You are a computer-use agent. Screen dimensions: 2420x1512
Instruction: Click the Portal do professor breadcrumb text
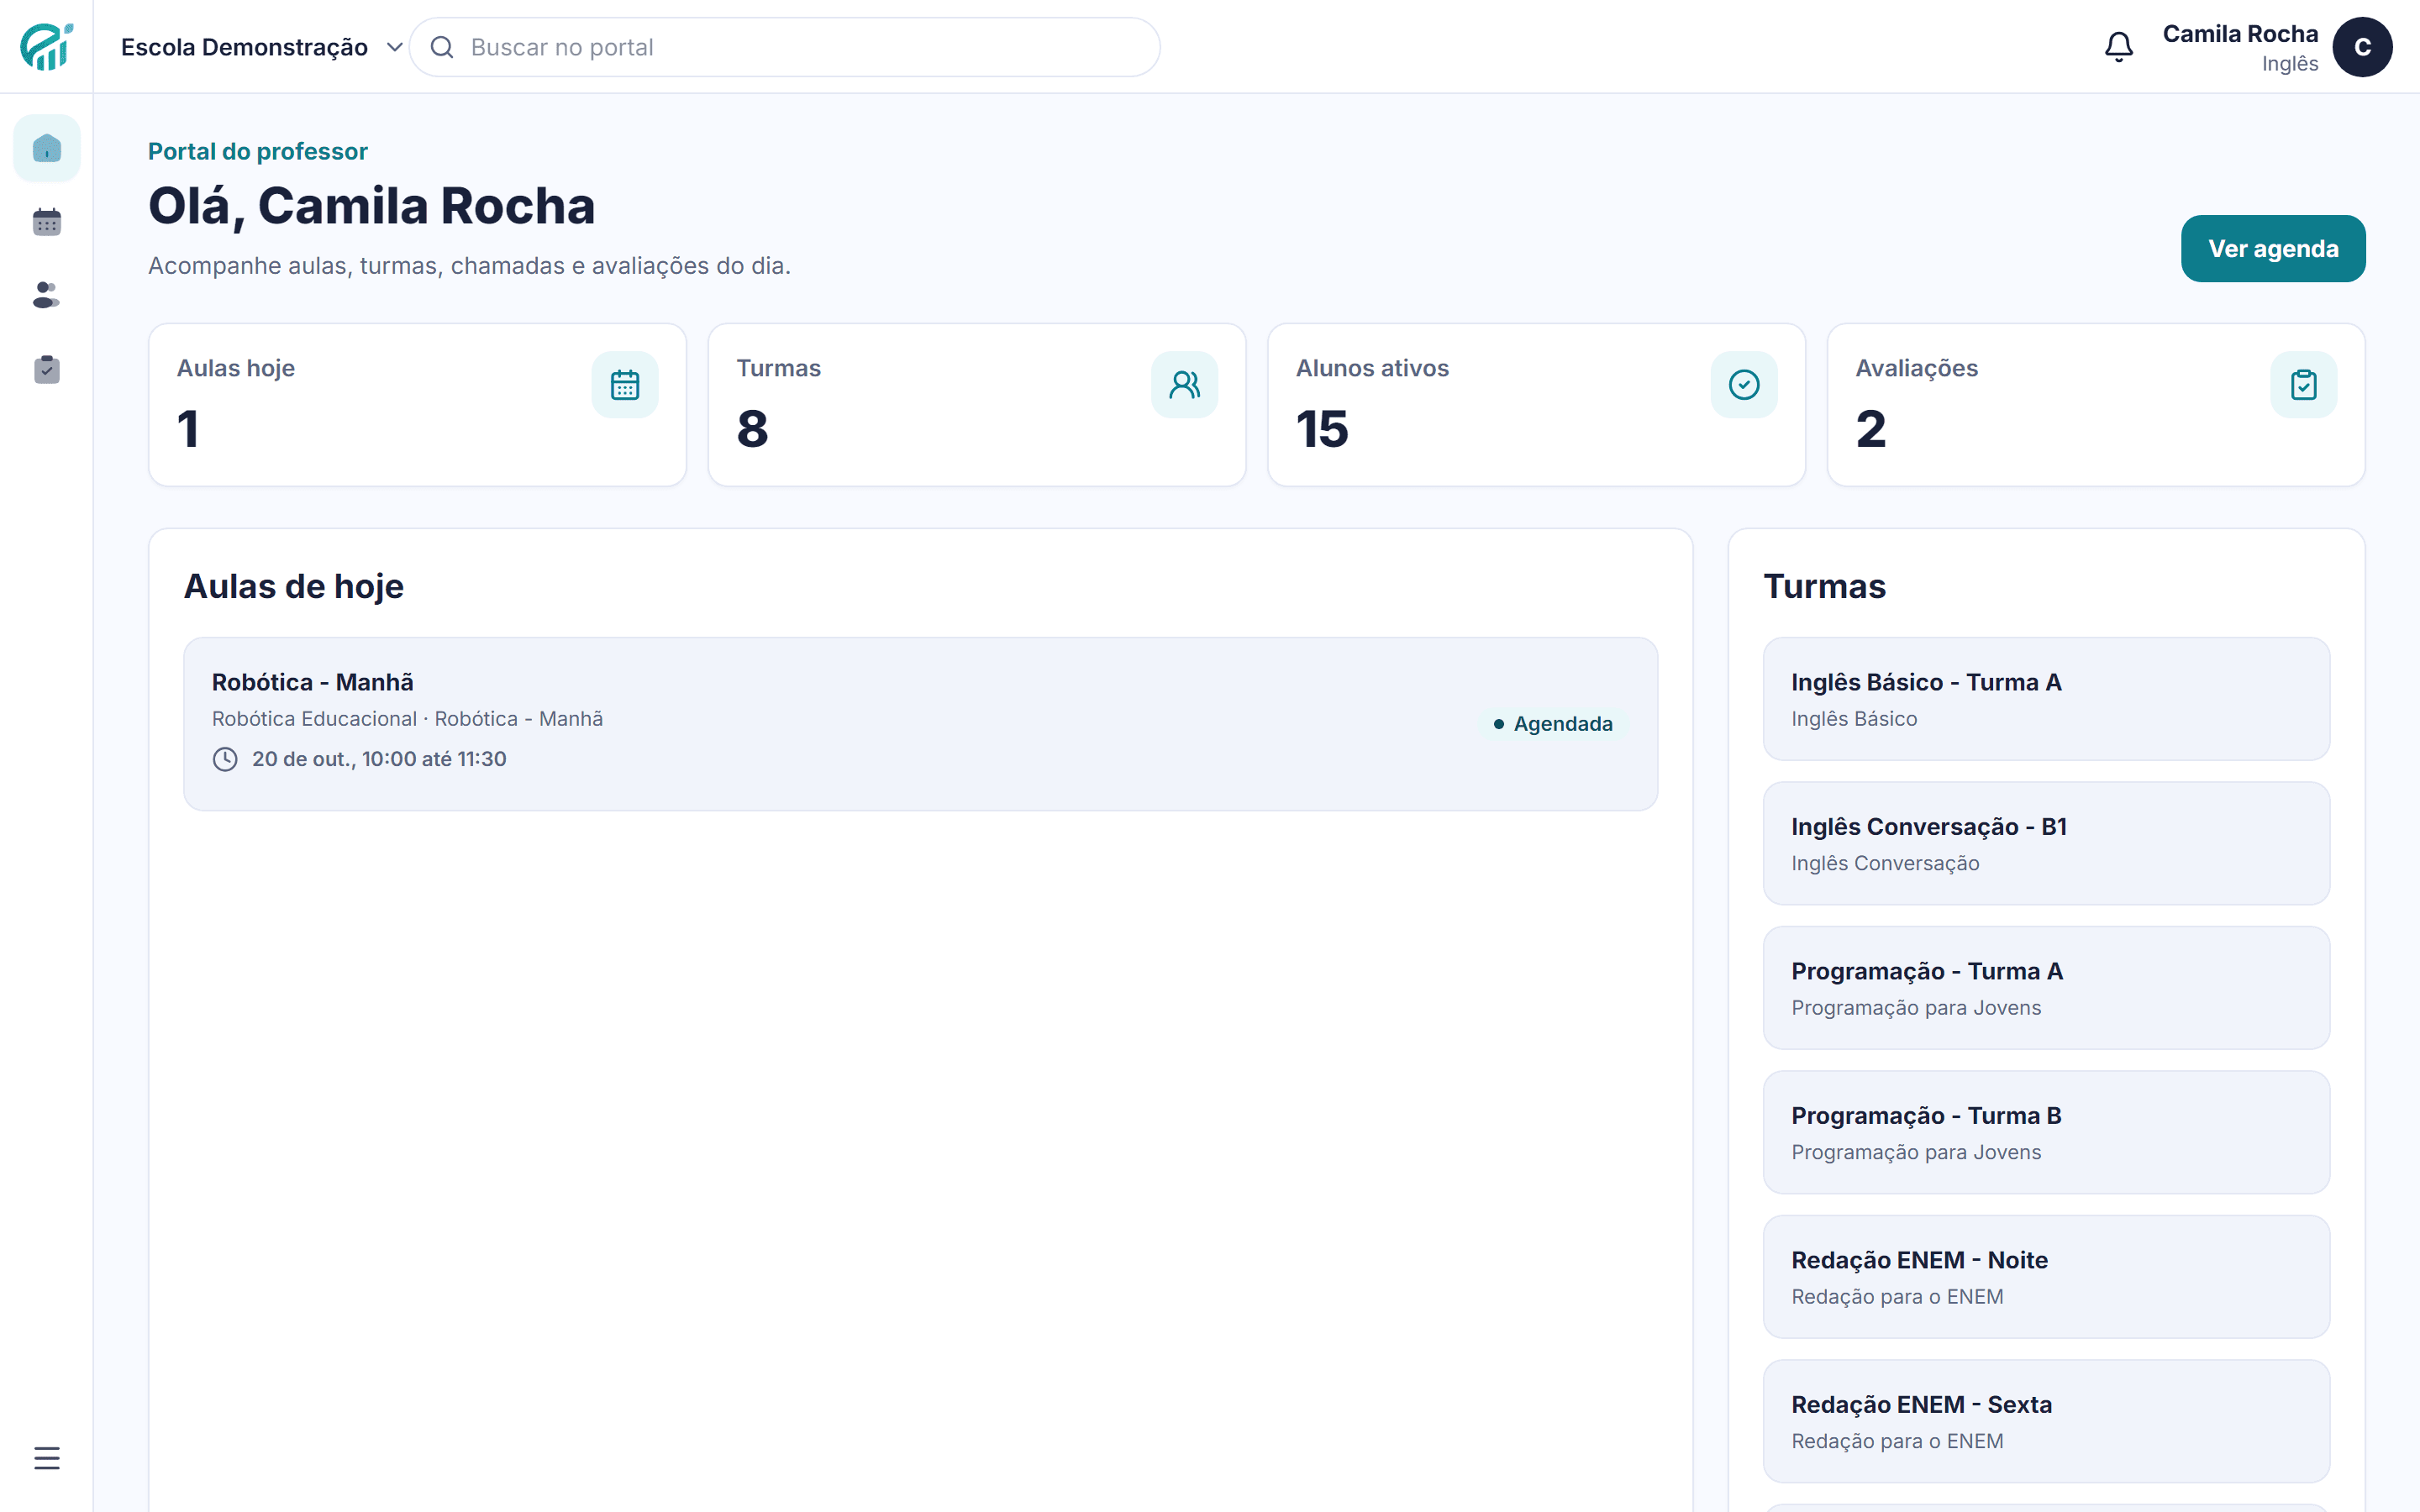pos(258,151)
